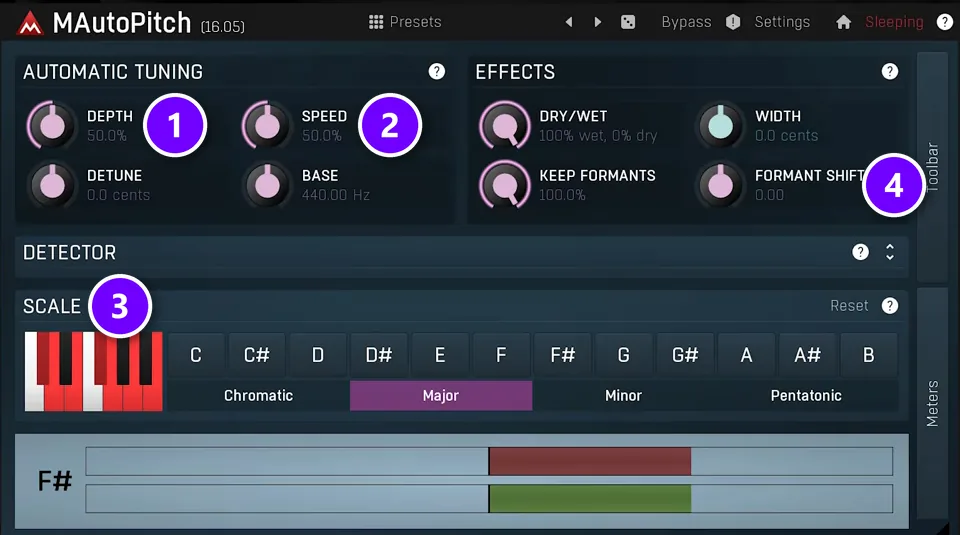Reset the scale settings

849,305
